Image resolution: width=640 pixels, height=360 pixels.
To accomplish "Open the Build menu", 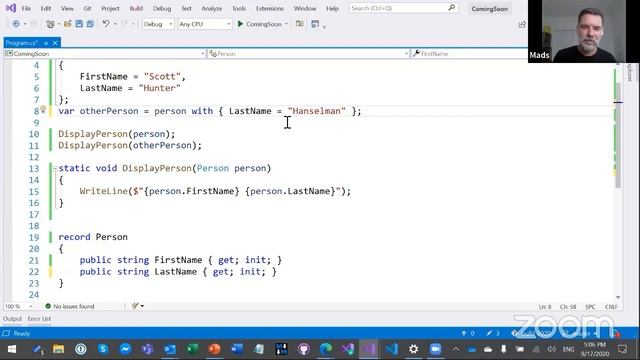I will coord(136,8).
